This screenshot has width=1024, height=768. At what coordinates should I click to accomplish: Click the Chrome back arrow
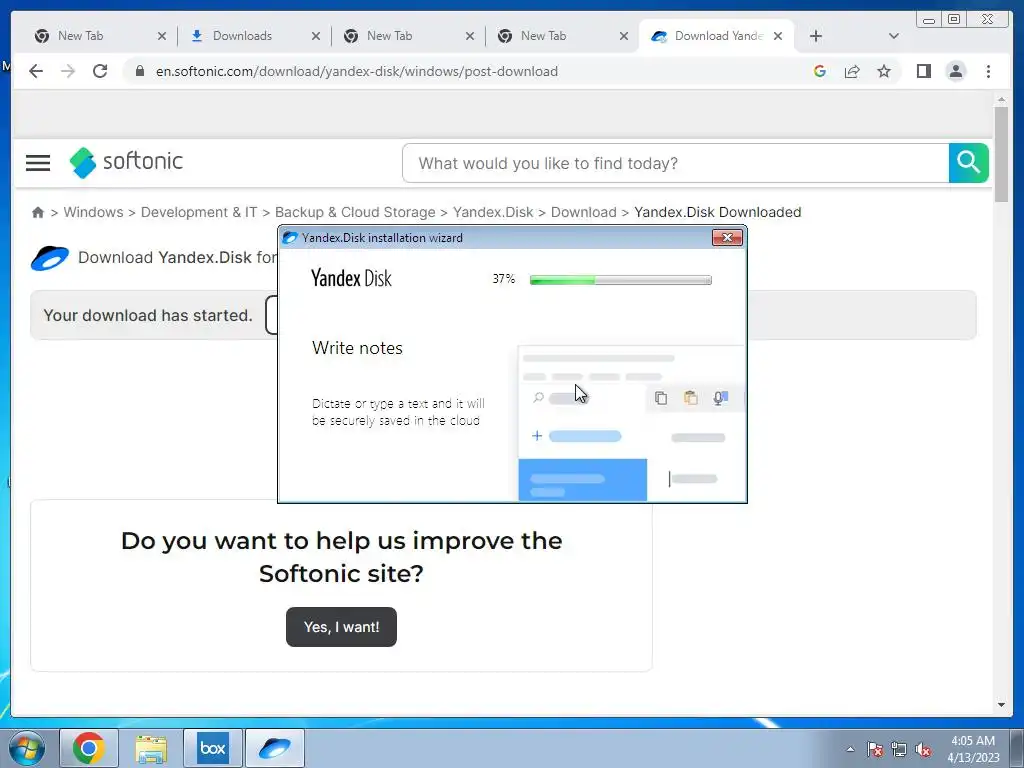click(36, 71)
